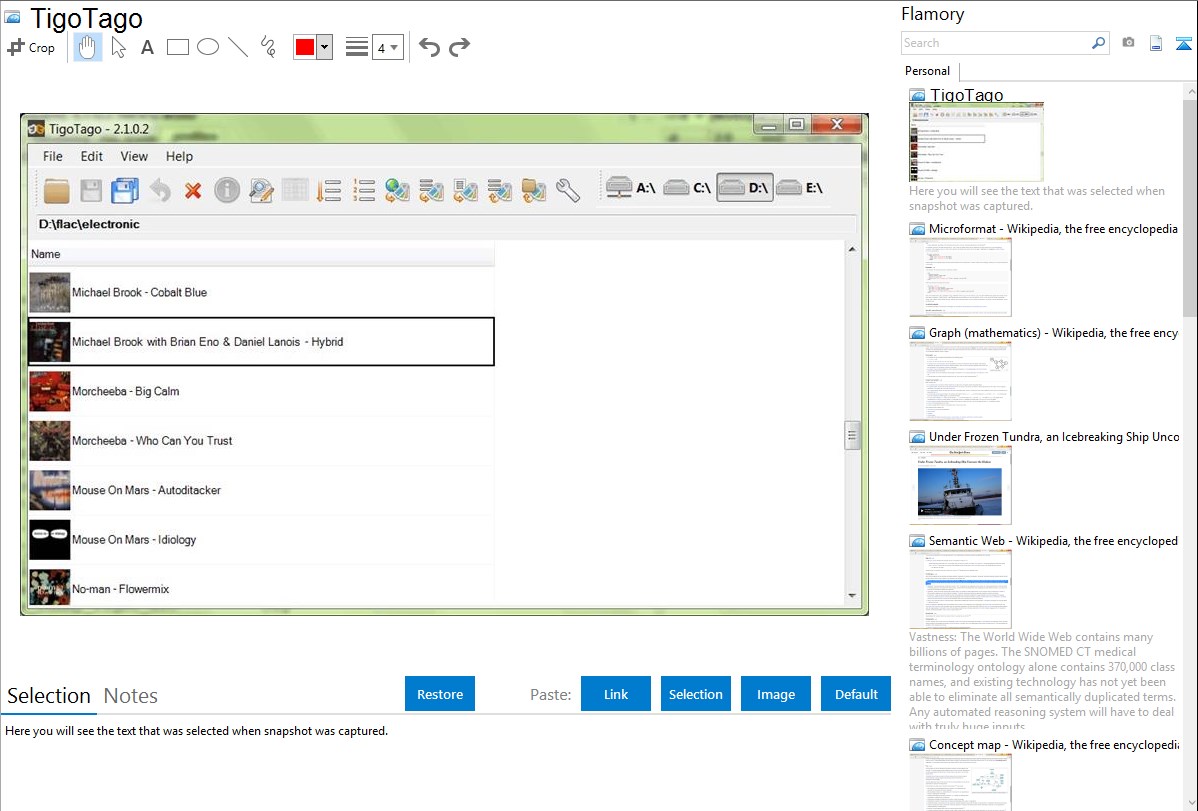Open the Edit menu in TigoTago

click(92, 156)
